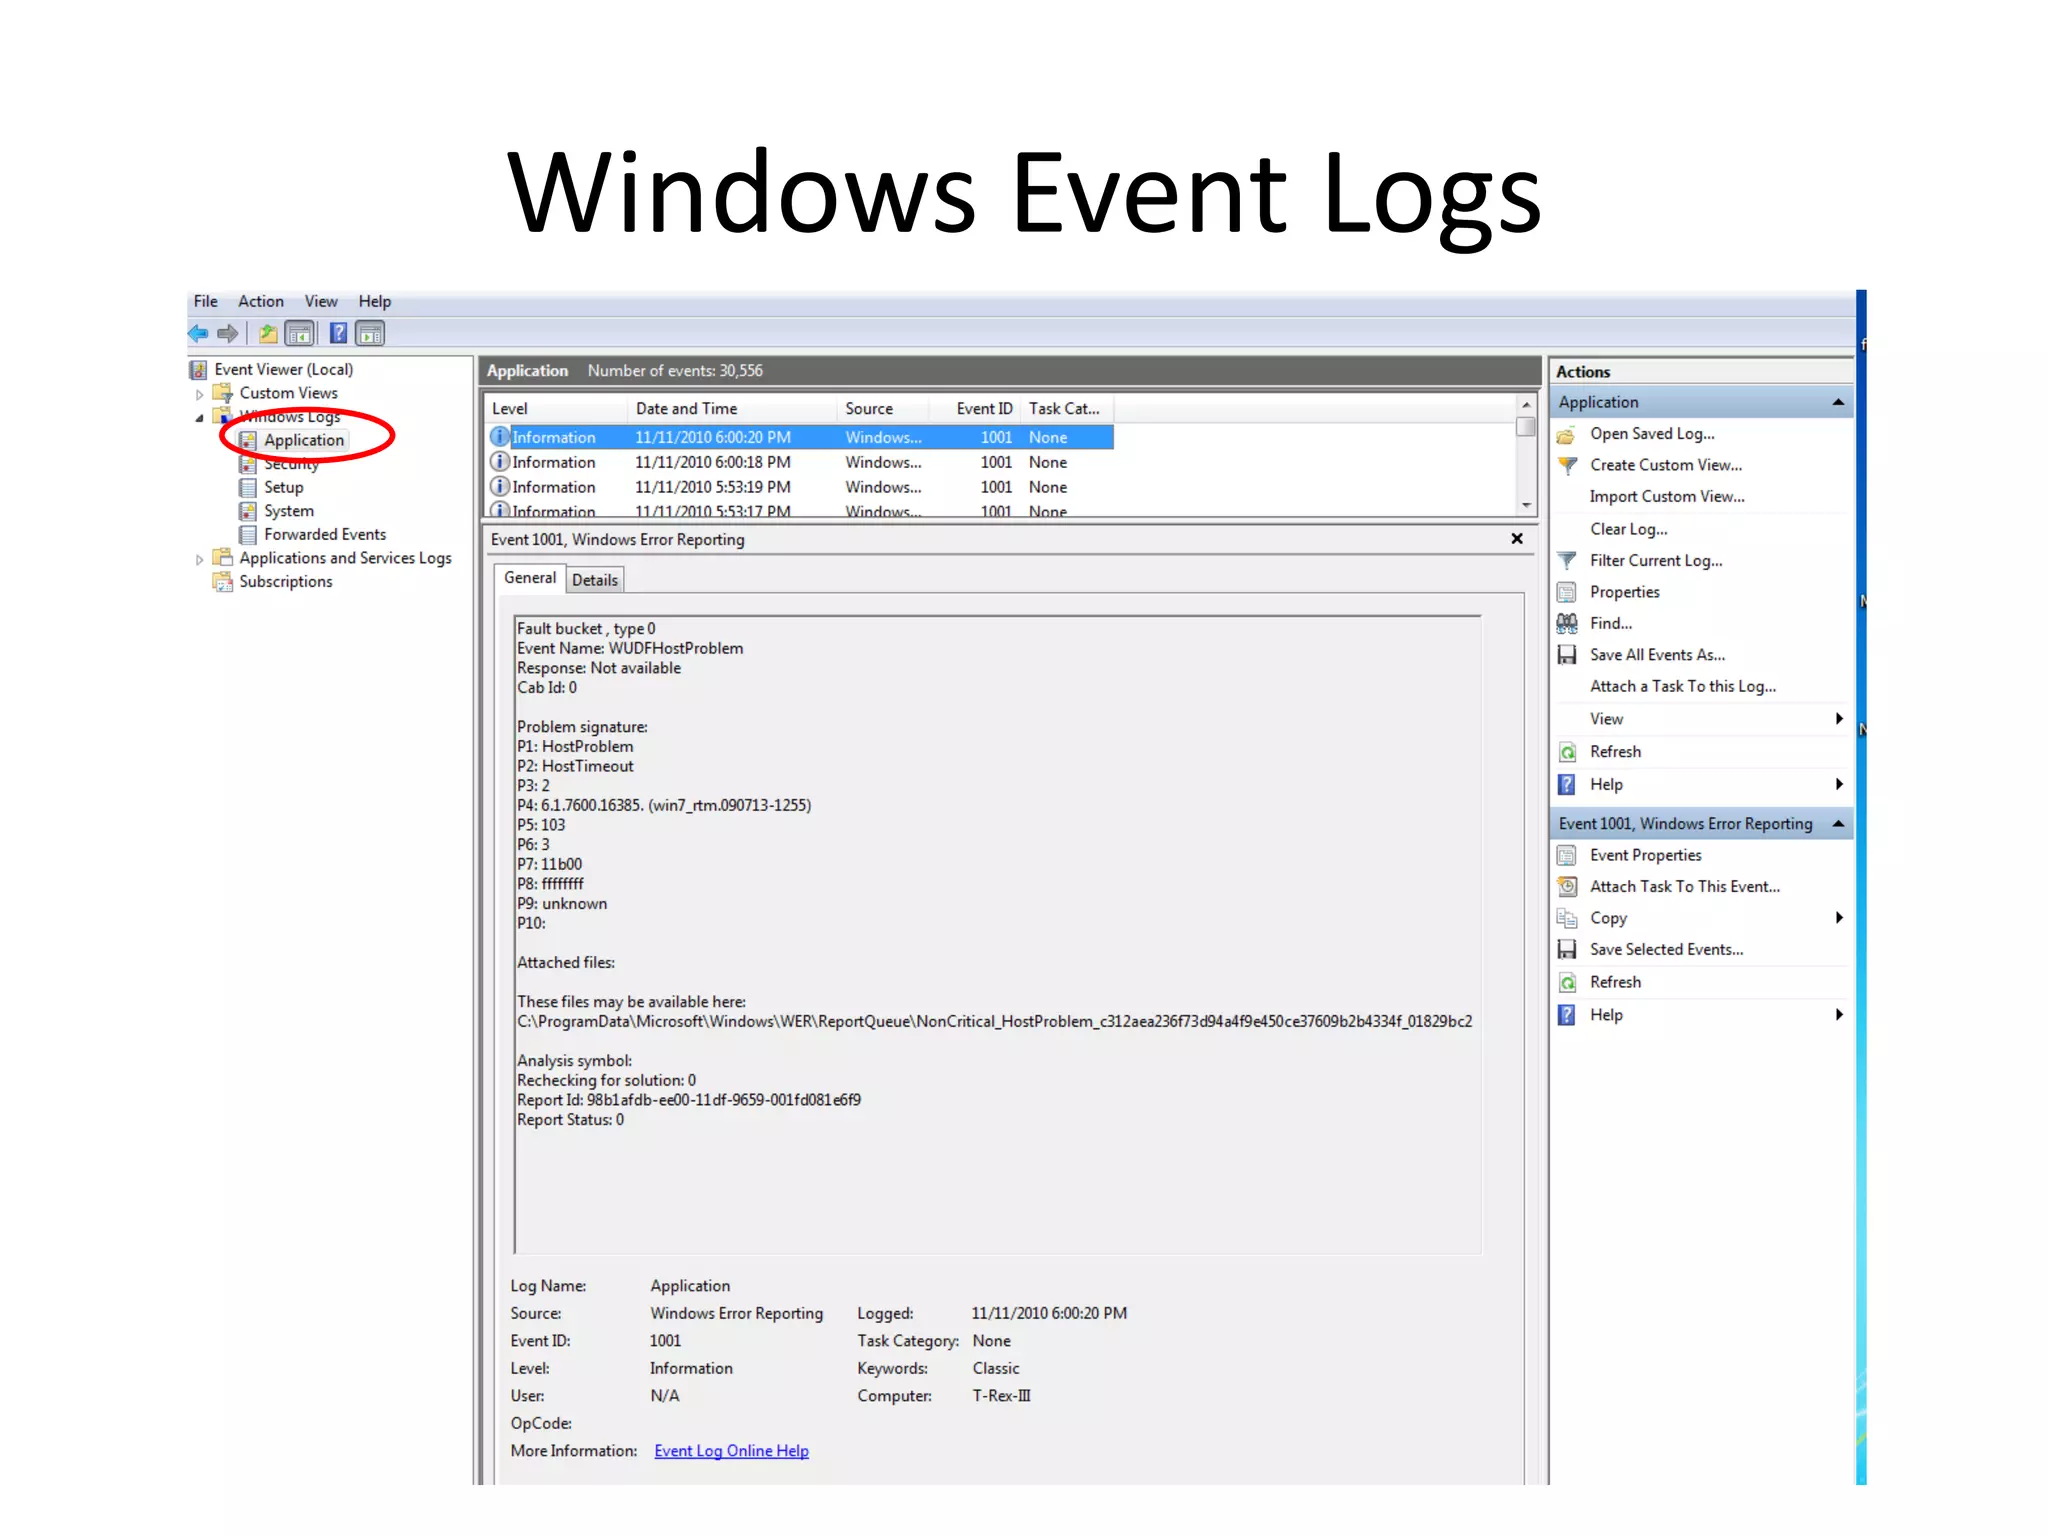Screen dimensions: 2048x1536
Task: Click the Subscriptions icon in tree
Action: pyautogui.click(x=222, y=582)
